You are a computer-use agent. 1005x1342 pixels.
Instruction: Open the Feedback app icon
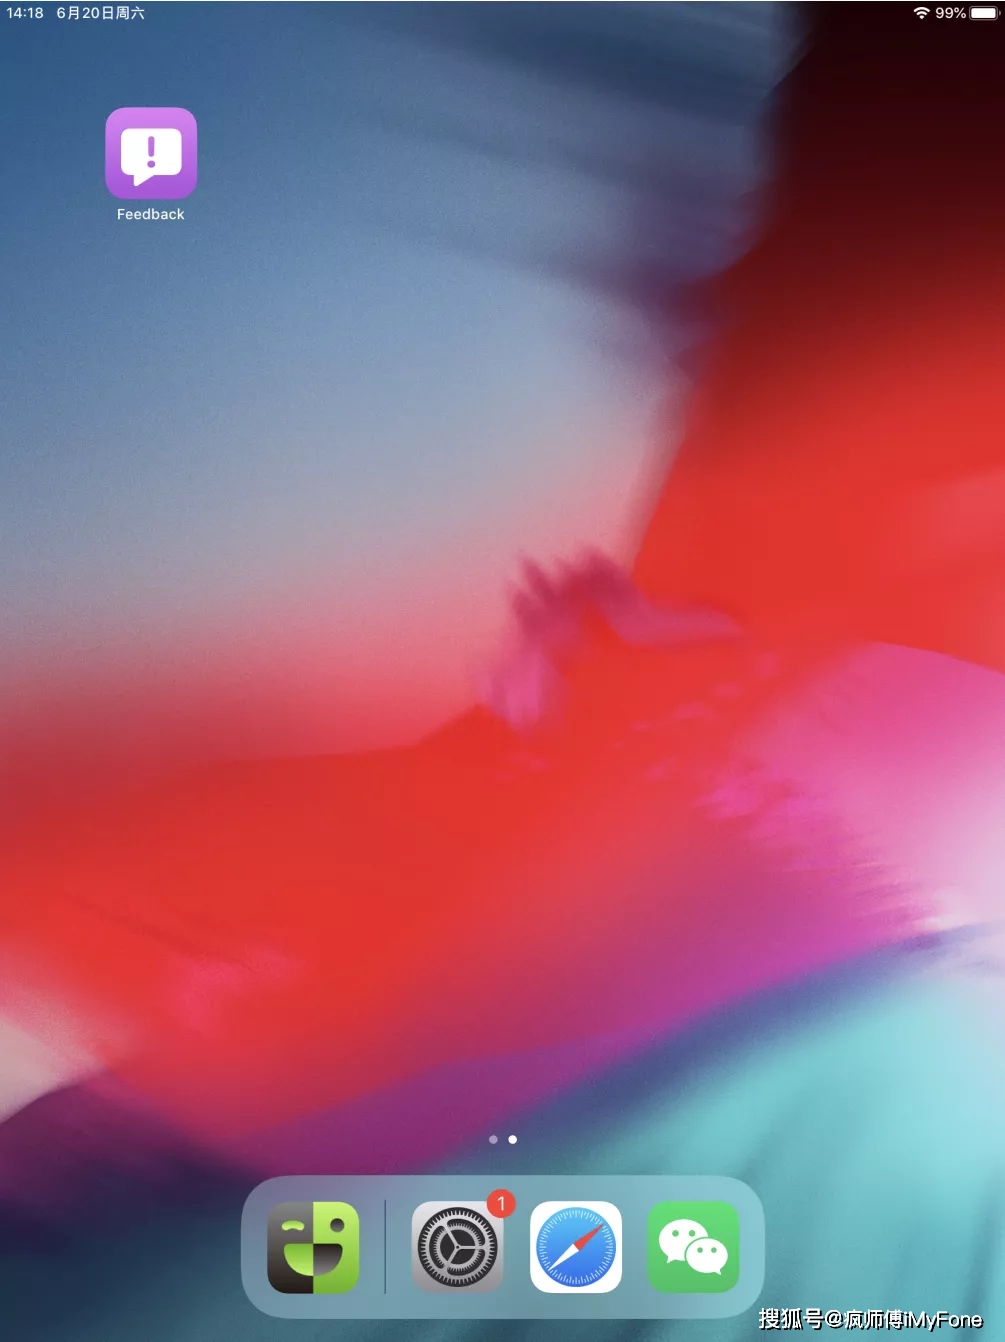point(151,153)
